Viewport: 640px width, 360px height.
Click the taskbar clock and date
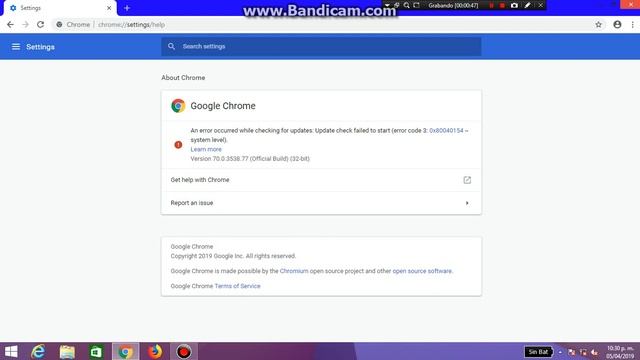click(x=620, y=352)
